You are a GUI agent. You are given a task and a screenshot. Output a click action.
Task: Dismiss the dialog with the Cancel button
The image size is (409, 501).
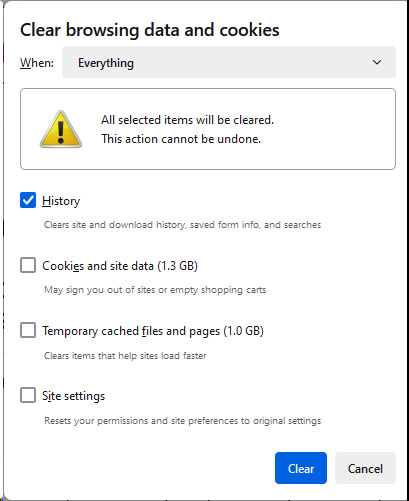click(365, 468)
